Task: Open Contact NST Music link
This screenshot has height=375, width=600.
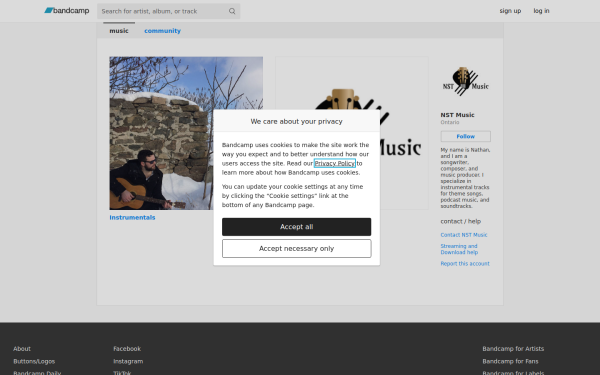Action: (x=464, y=235)
